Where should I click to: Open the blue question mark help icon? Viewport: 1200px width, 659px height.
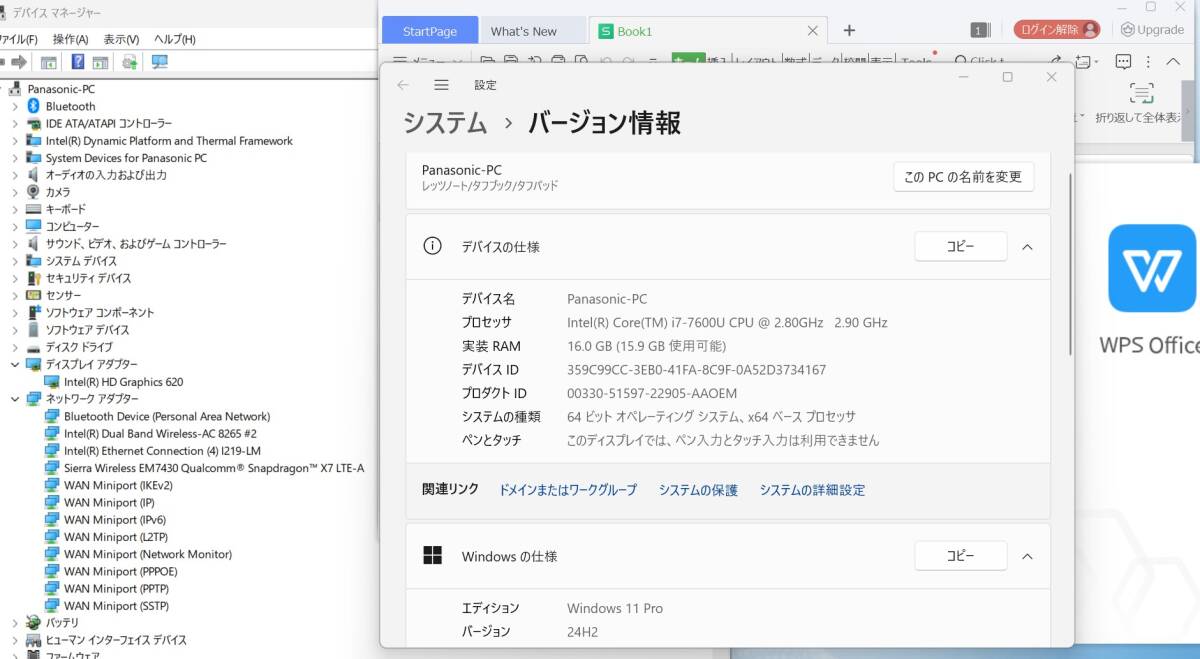77,62
